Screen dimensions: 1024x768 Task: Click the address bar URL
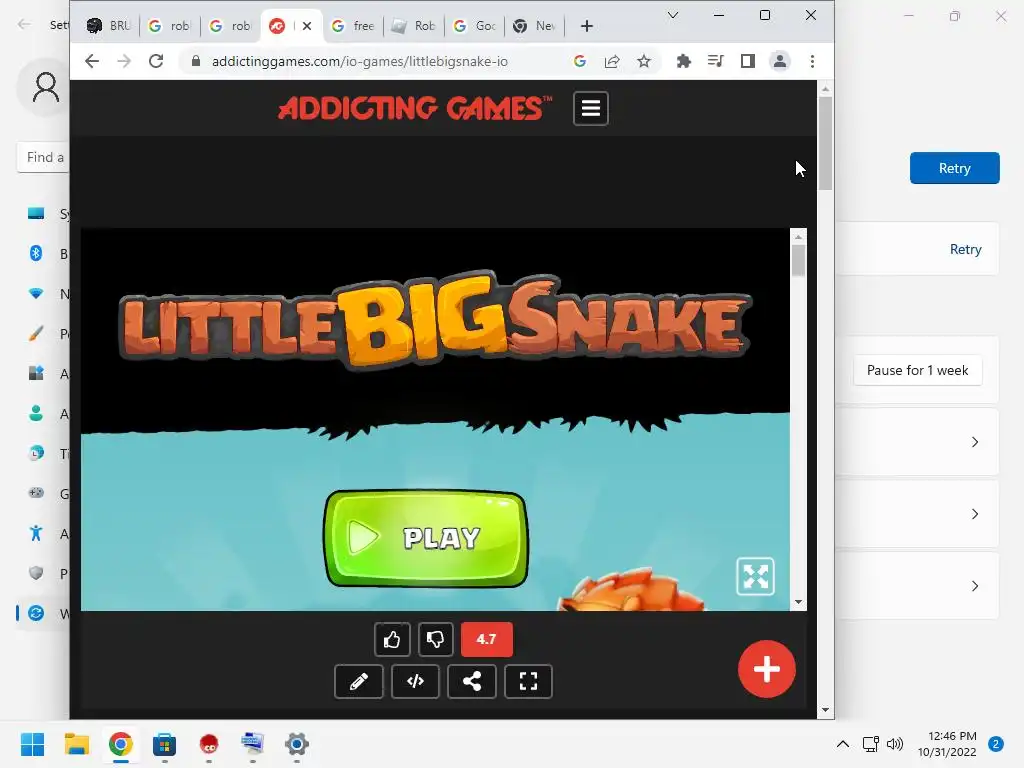tap(360, 61)
